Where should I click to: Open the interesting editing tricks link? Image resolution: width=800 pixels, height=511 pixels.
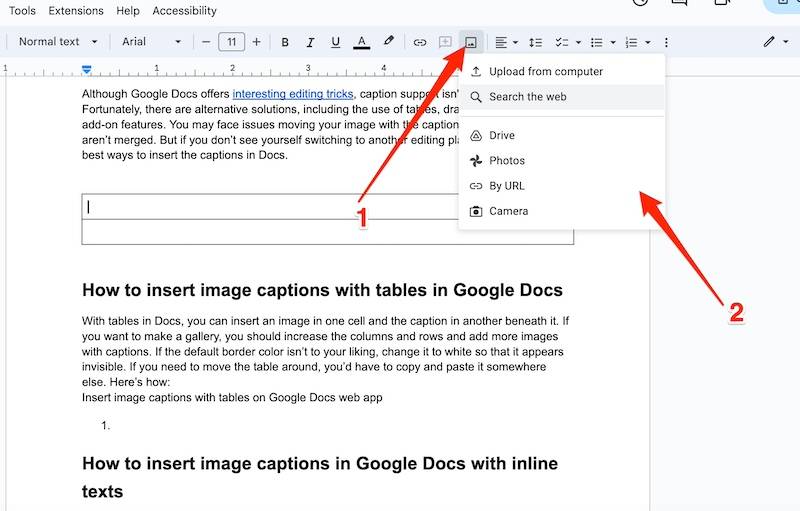click(x=292, y=94)
